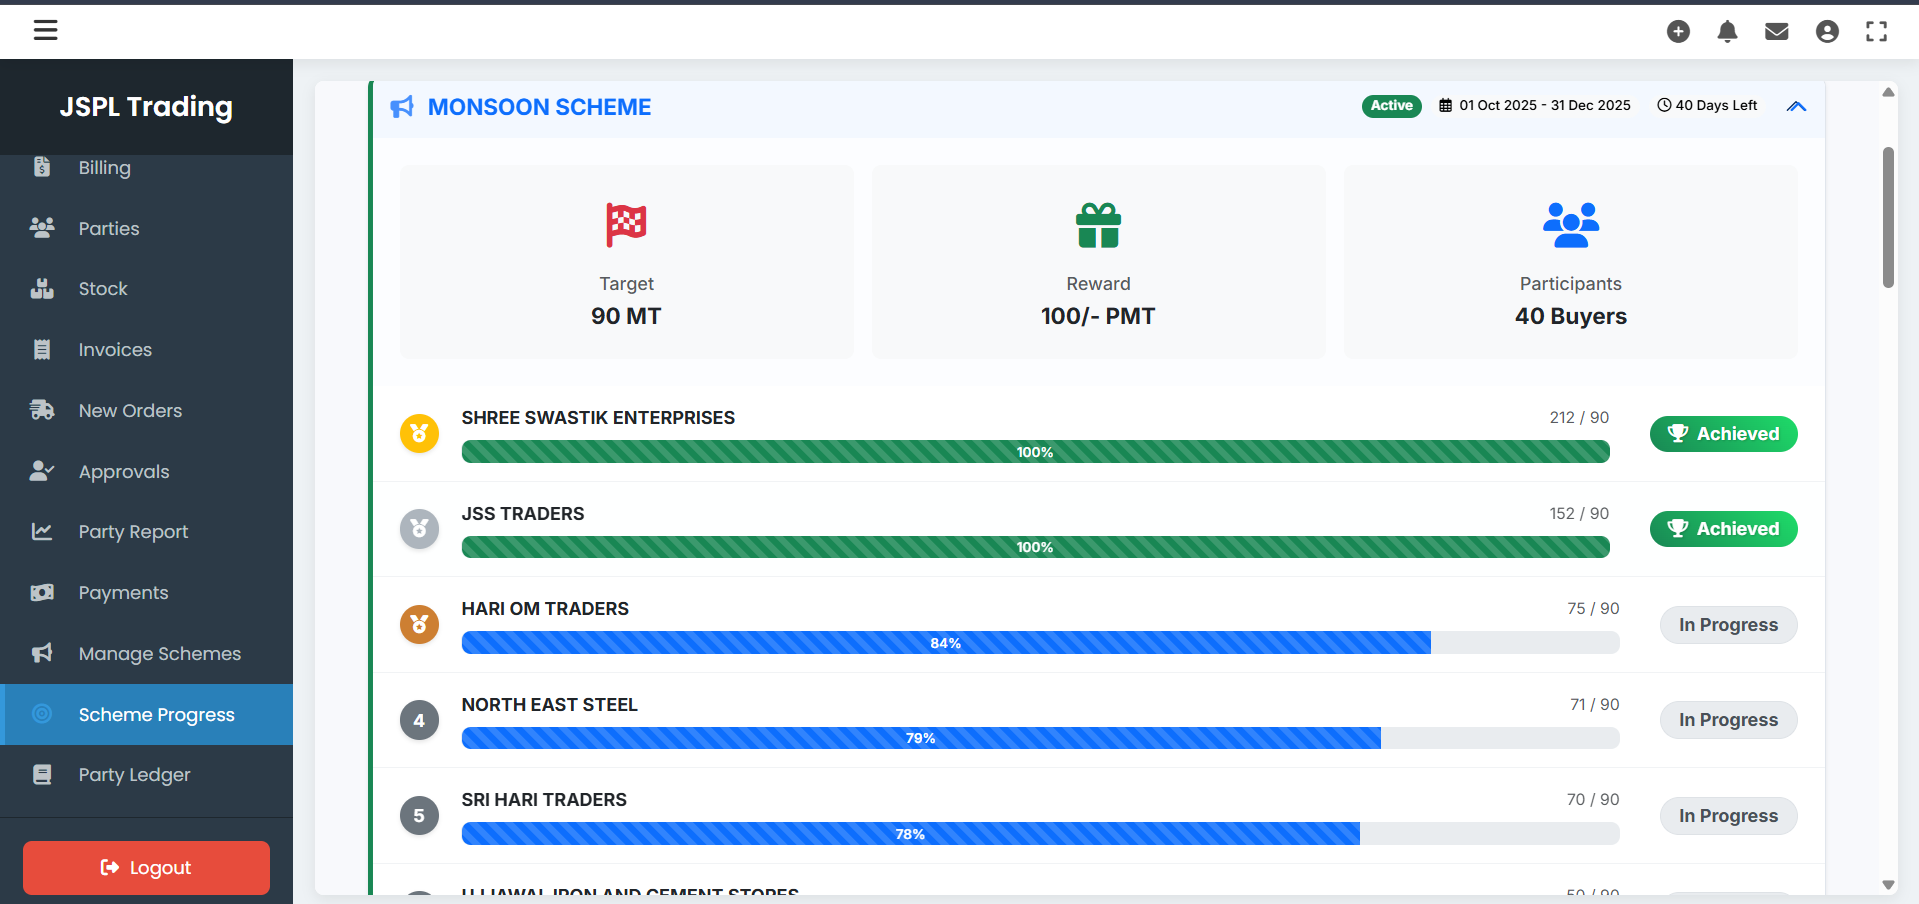Click Achieved badge for Shree Swastik Enterprises
The width and height of the screenshot is (1919, 904).
coord(1723,434)
